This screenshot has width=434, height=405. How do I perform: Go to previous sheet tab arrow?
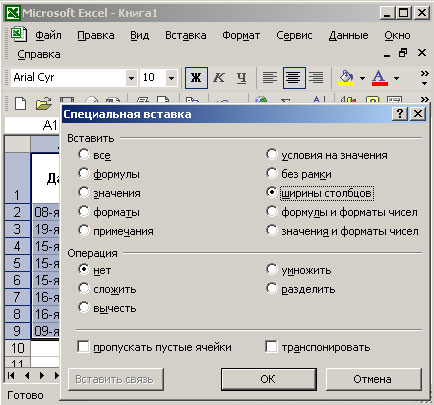point(27,376)
